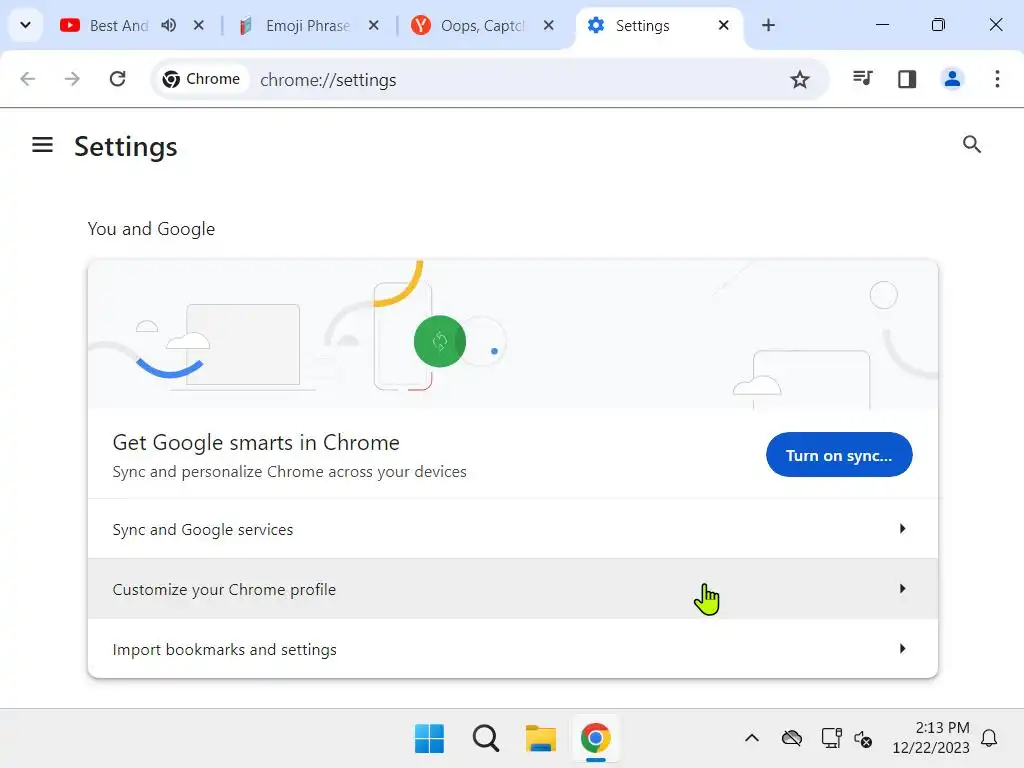Open the clock showing 2:13 PM
Image resolution: width=1024 pixels, height=768 pixels.
pos(931,738)
